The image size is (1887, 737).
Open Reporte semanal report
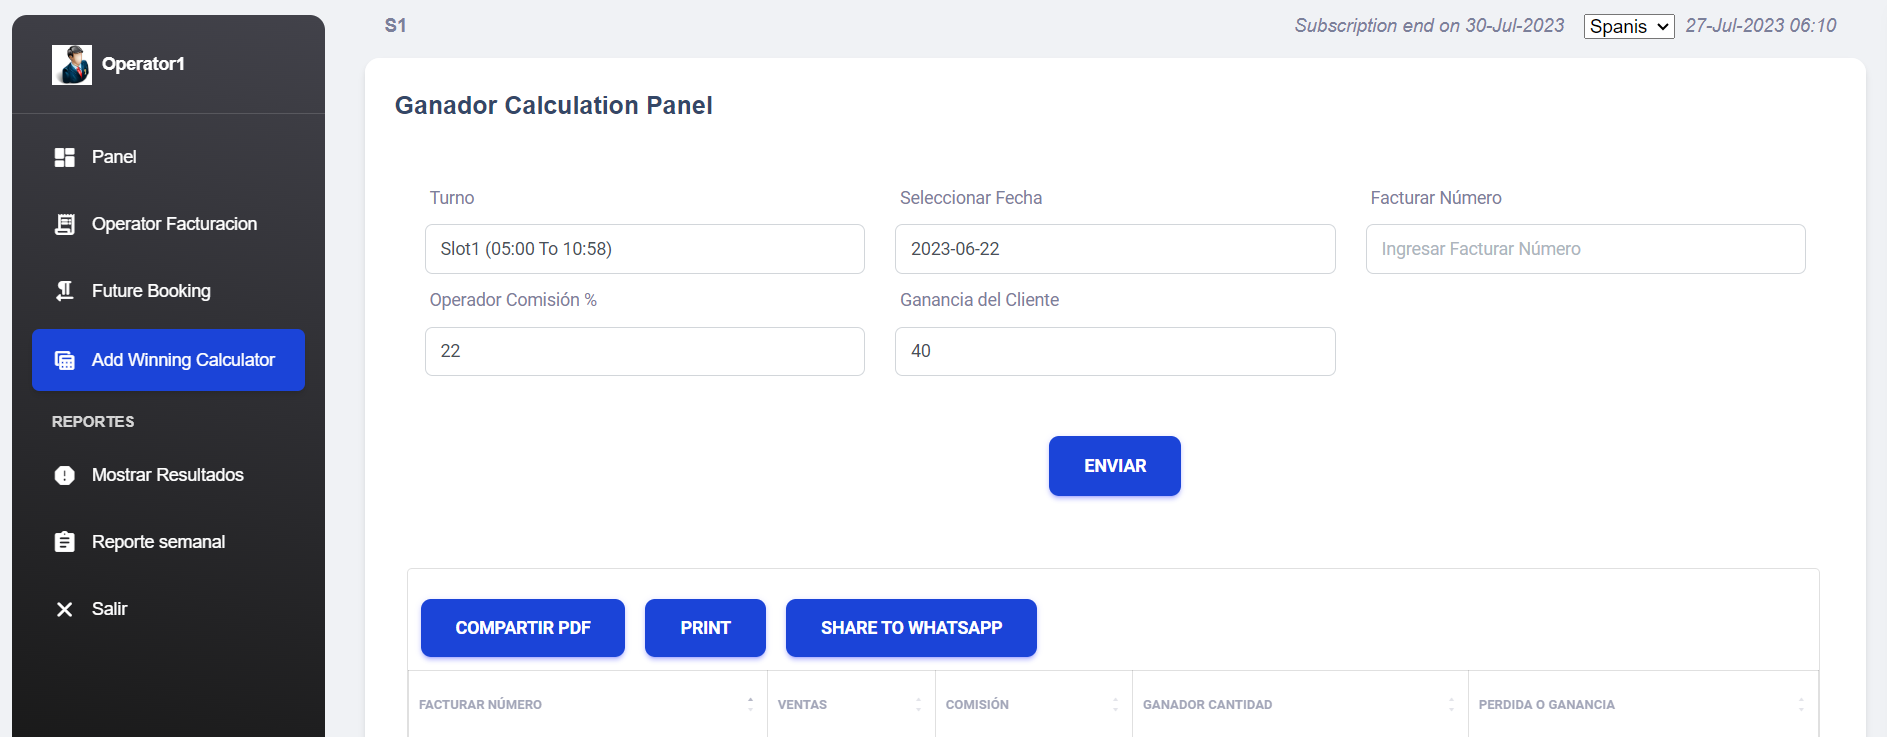click(x=168, y=542)
